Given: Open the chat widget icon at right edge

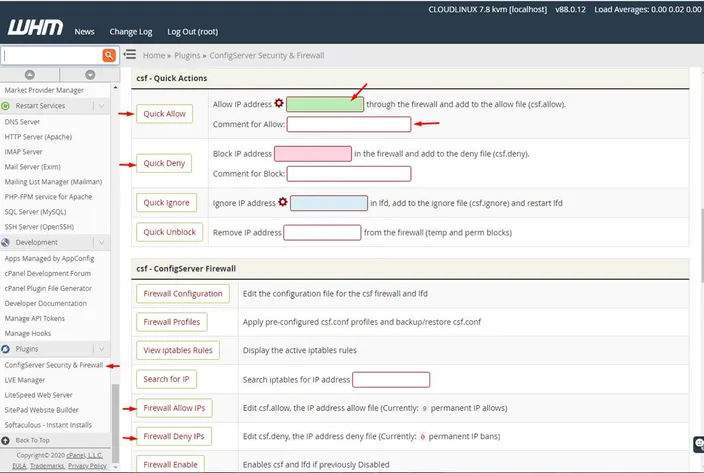Looking at the screenshot, I should click(x=699, y=444).
